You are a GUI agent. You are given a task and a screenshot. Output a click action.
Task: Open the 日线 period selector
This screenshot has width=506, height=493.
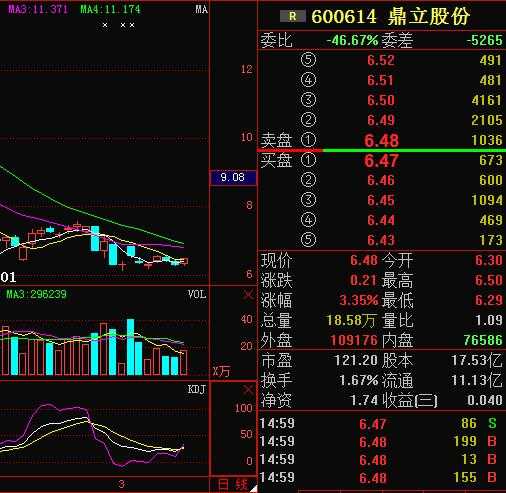click(233, 485)
